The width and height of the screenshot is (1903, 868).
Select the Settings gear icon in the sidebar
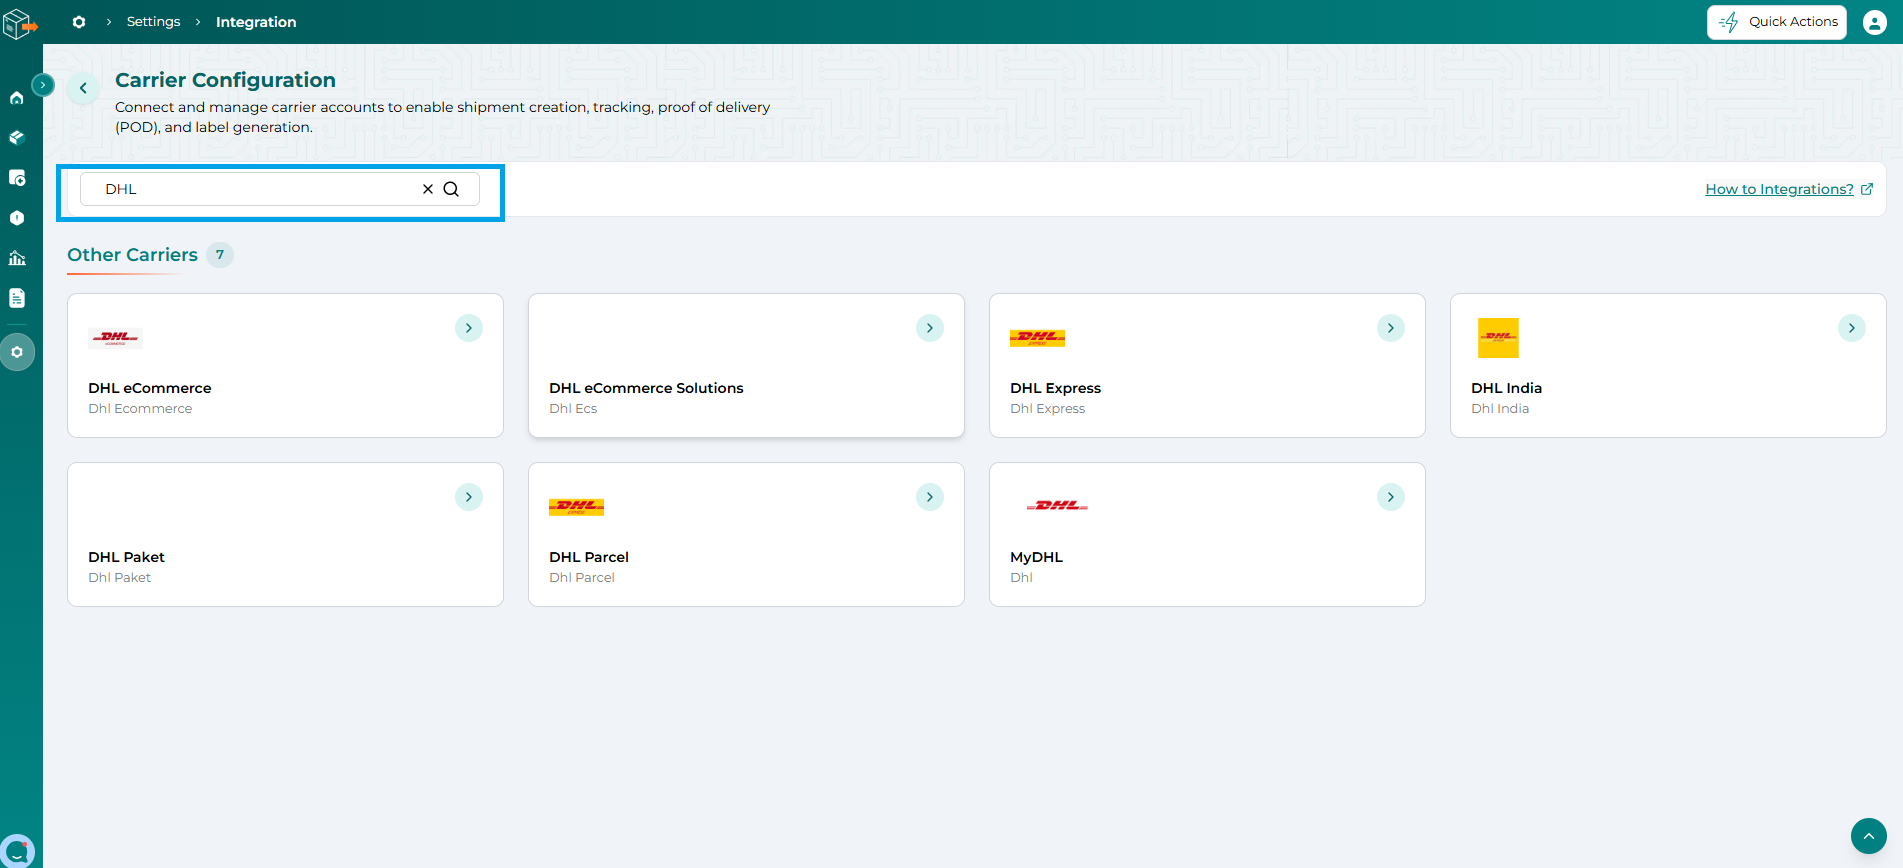point(17,352)
